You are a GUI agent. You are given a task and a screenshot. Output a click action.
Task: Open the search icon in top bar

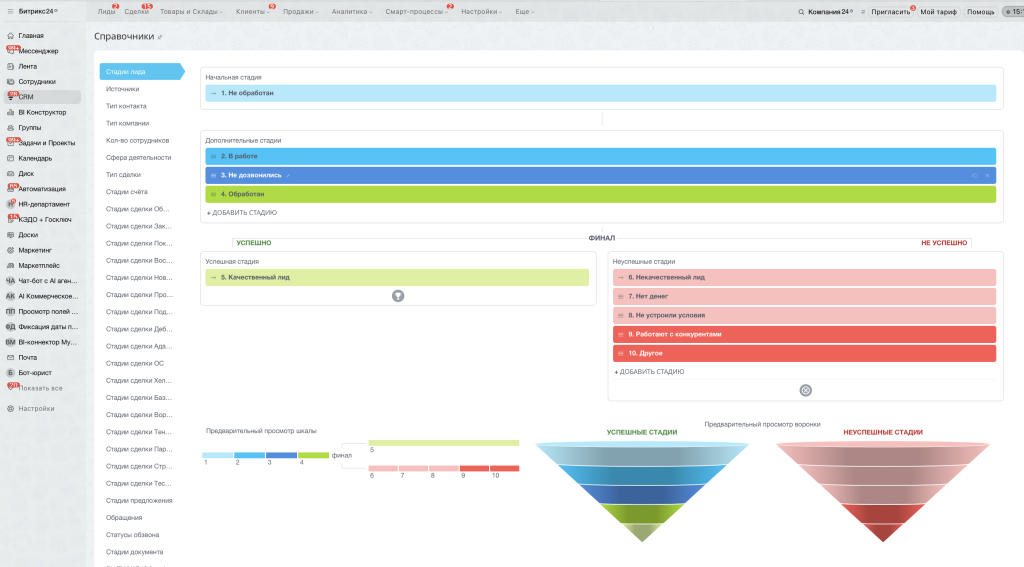801,12
